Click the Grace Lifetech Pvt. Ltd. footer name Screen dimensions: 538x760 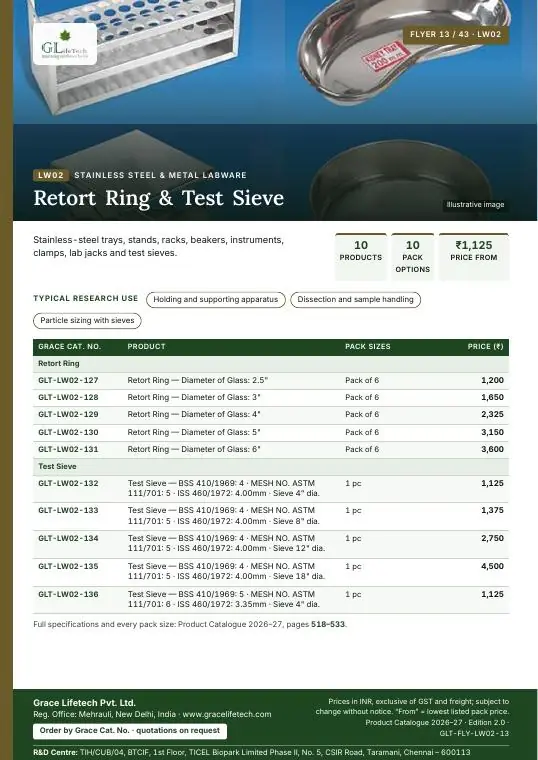[x=84, y=703]
